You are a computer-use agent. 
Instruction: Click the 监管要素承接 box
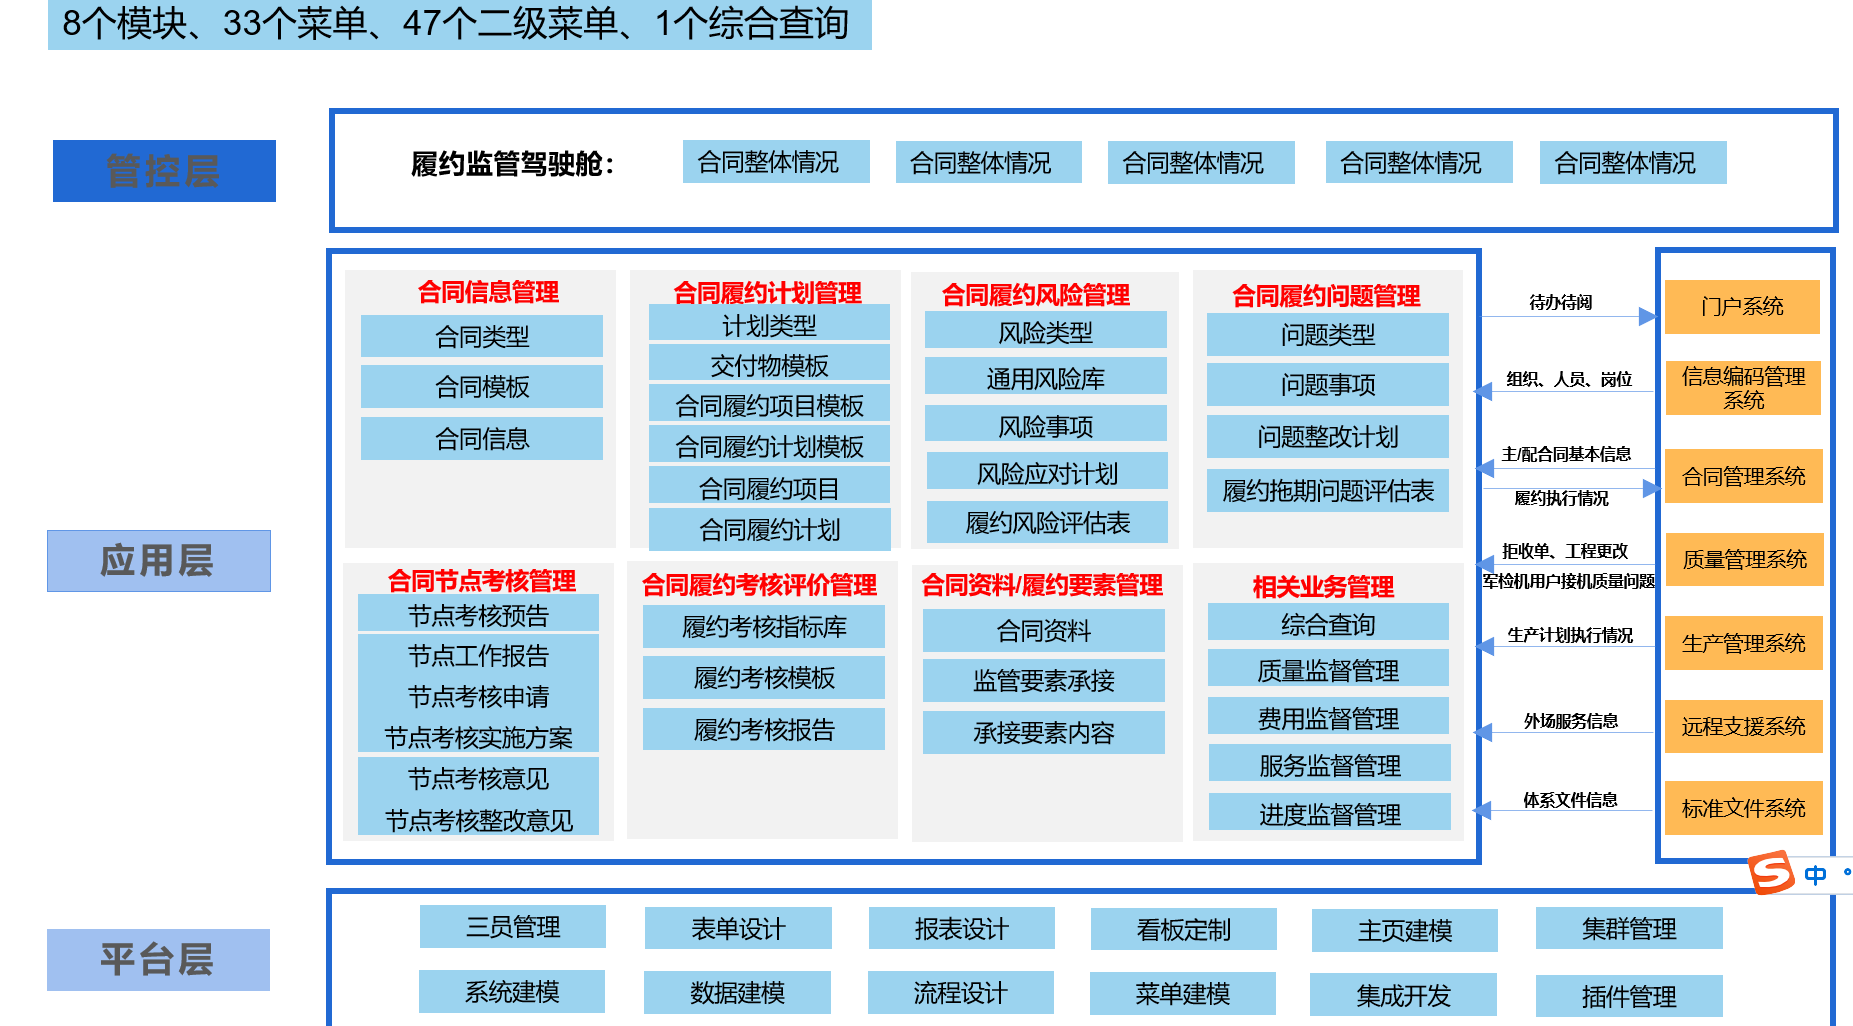point(1044,680)
